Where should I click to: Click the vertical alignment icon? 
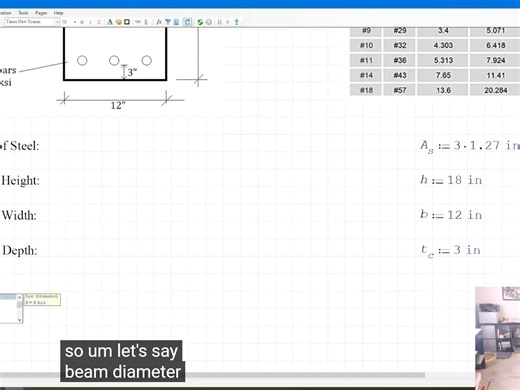(x=146, y=22)
